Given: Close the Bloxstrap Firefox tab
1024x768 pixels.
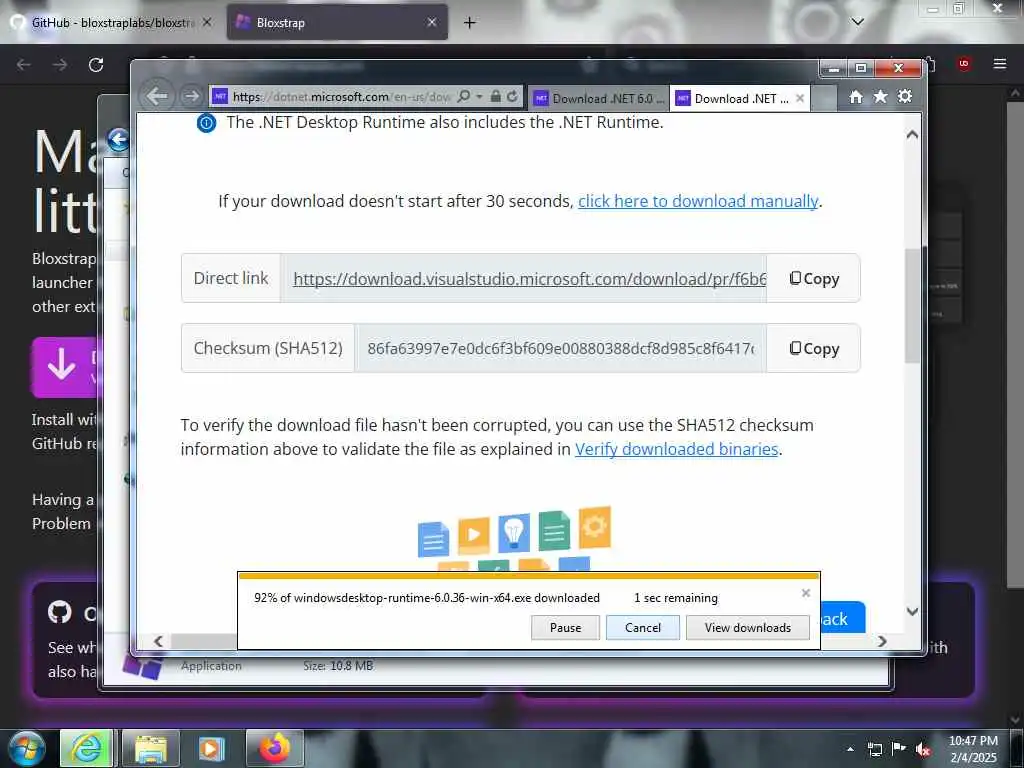Looking at the screenshot, I should point(432,22).
